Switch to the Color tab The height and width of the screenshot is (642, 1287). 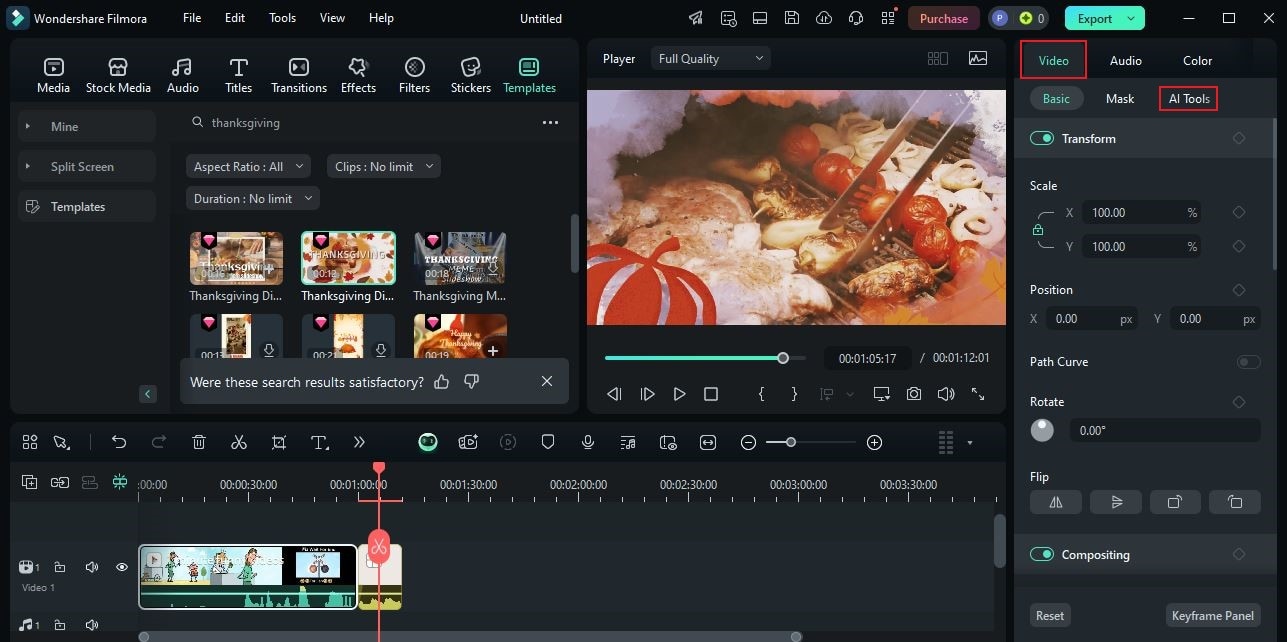[1197, 61]
